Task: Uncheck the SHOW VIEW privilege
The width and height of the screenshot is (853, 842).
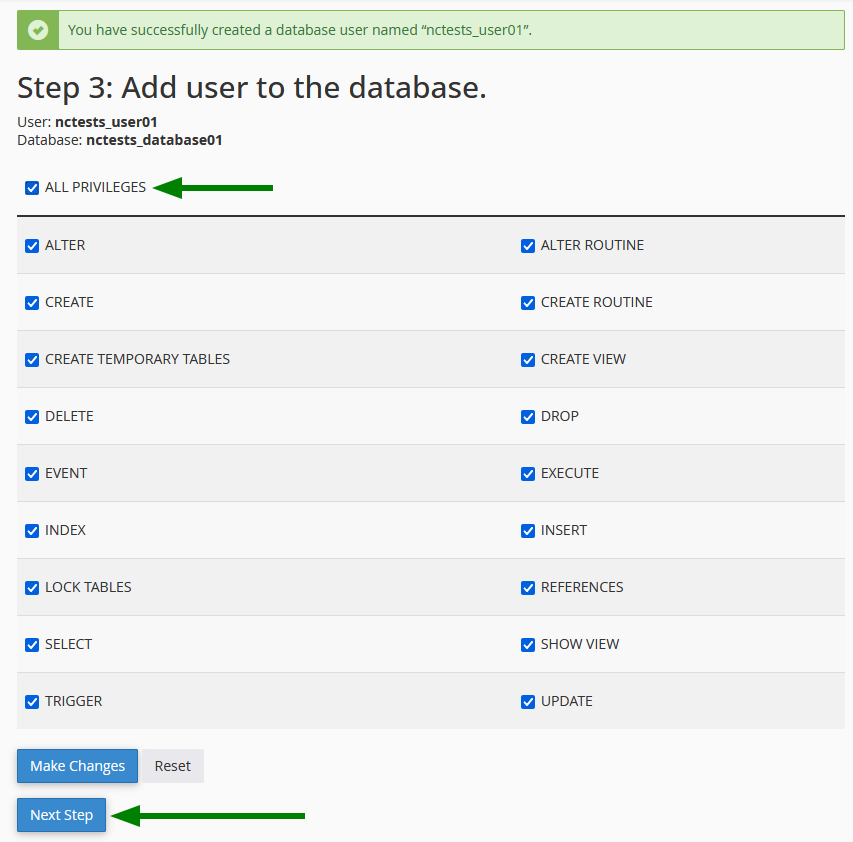Action: click(528, 645)
